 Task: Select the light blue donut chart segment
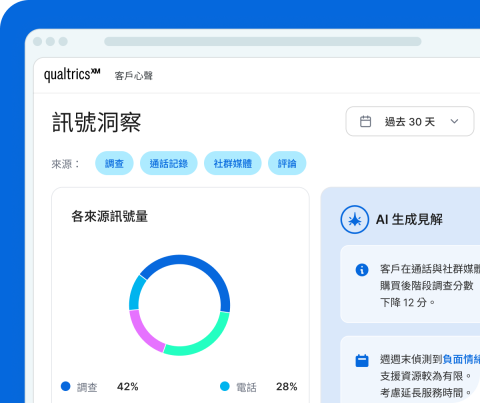point(135,293)
